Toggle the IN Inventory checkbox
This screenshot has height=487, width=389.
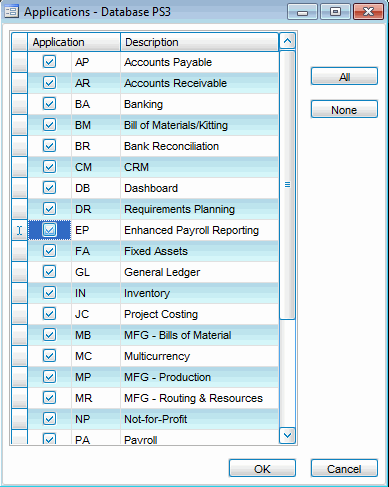click(x=49, y=293)
